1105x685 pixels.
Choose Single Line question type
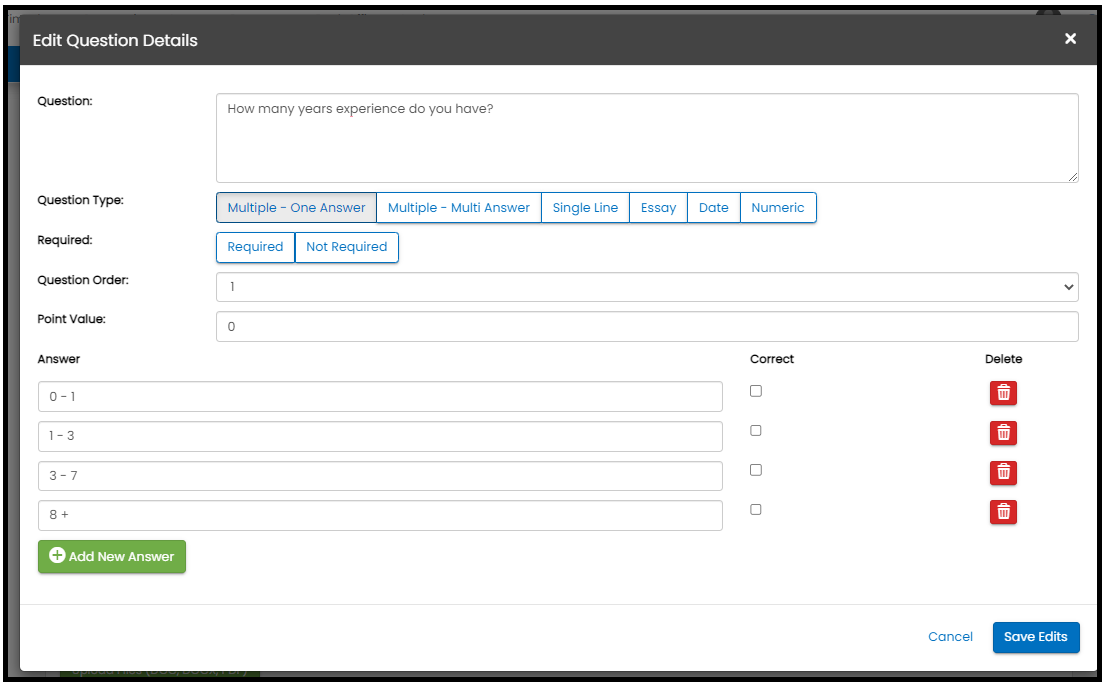tap(585, 208)
